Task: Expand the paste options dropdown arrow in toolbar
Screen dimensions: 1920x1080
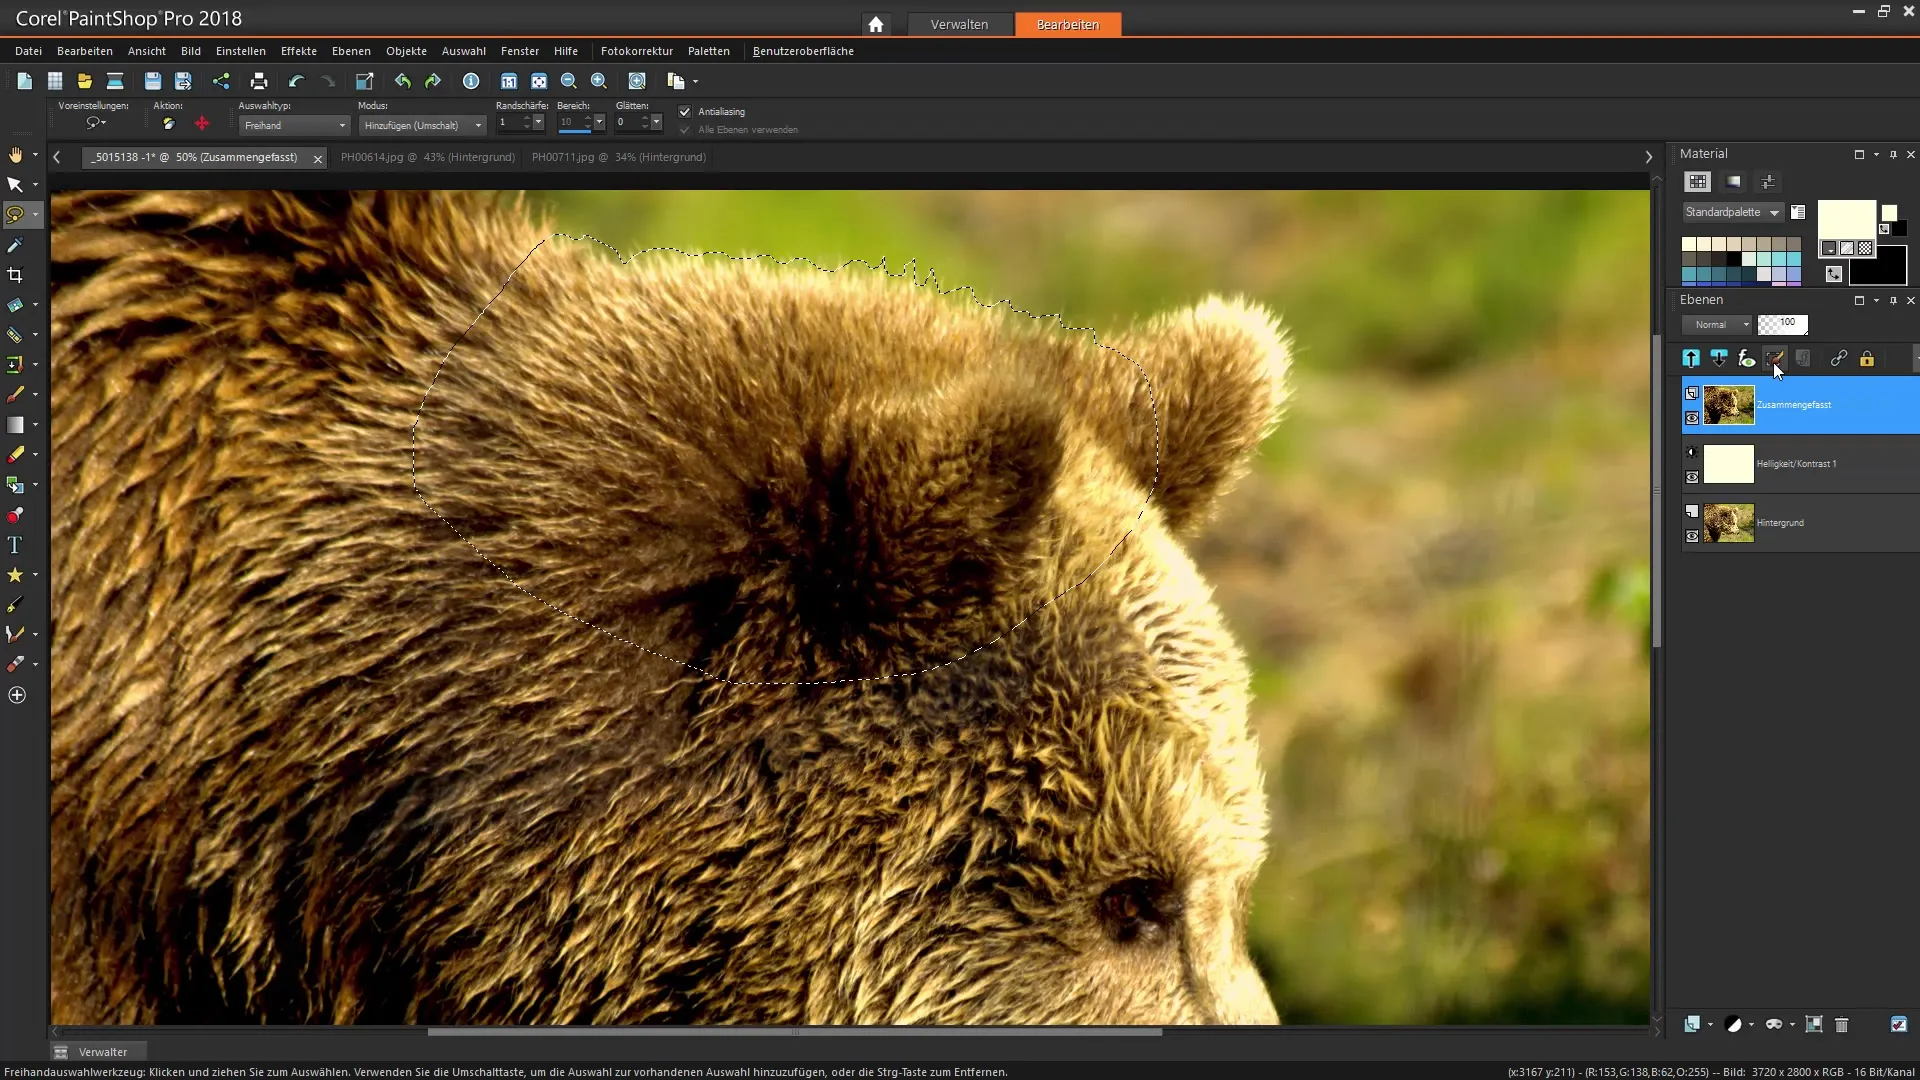Action: point(695,81)
